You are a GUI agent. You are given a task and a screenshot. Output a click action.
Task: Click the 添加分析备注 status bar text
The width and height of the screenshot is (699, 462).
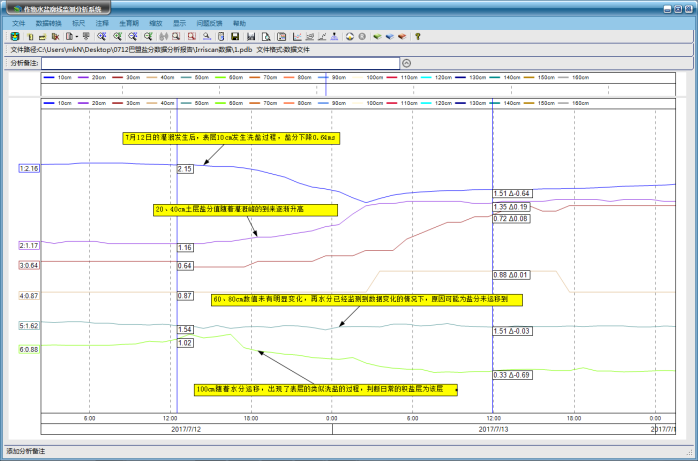(x=25, y=451)
